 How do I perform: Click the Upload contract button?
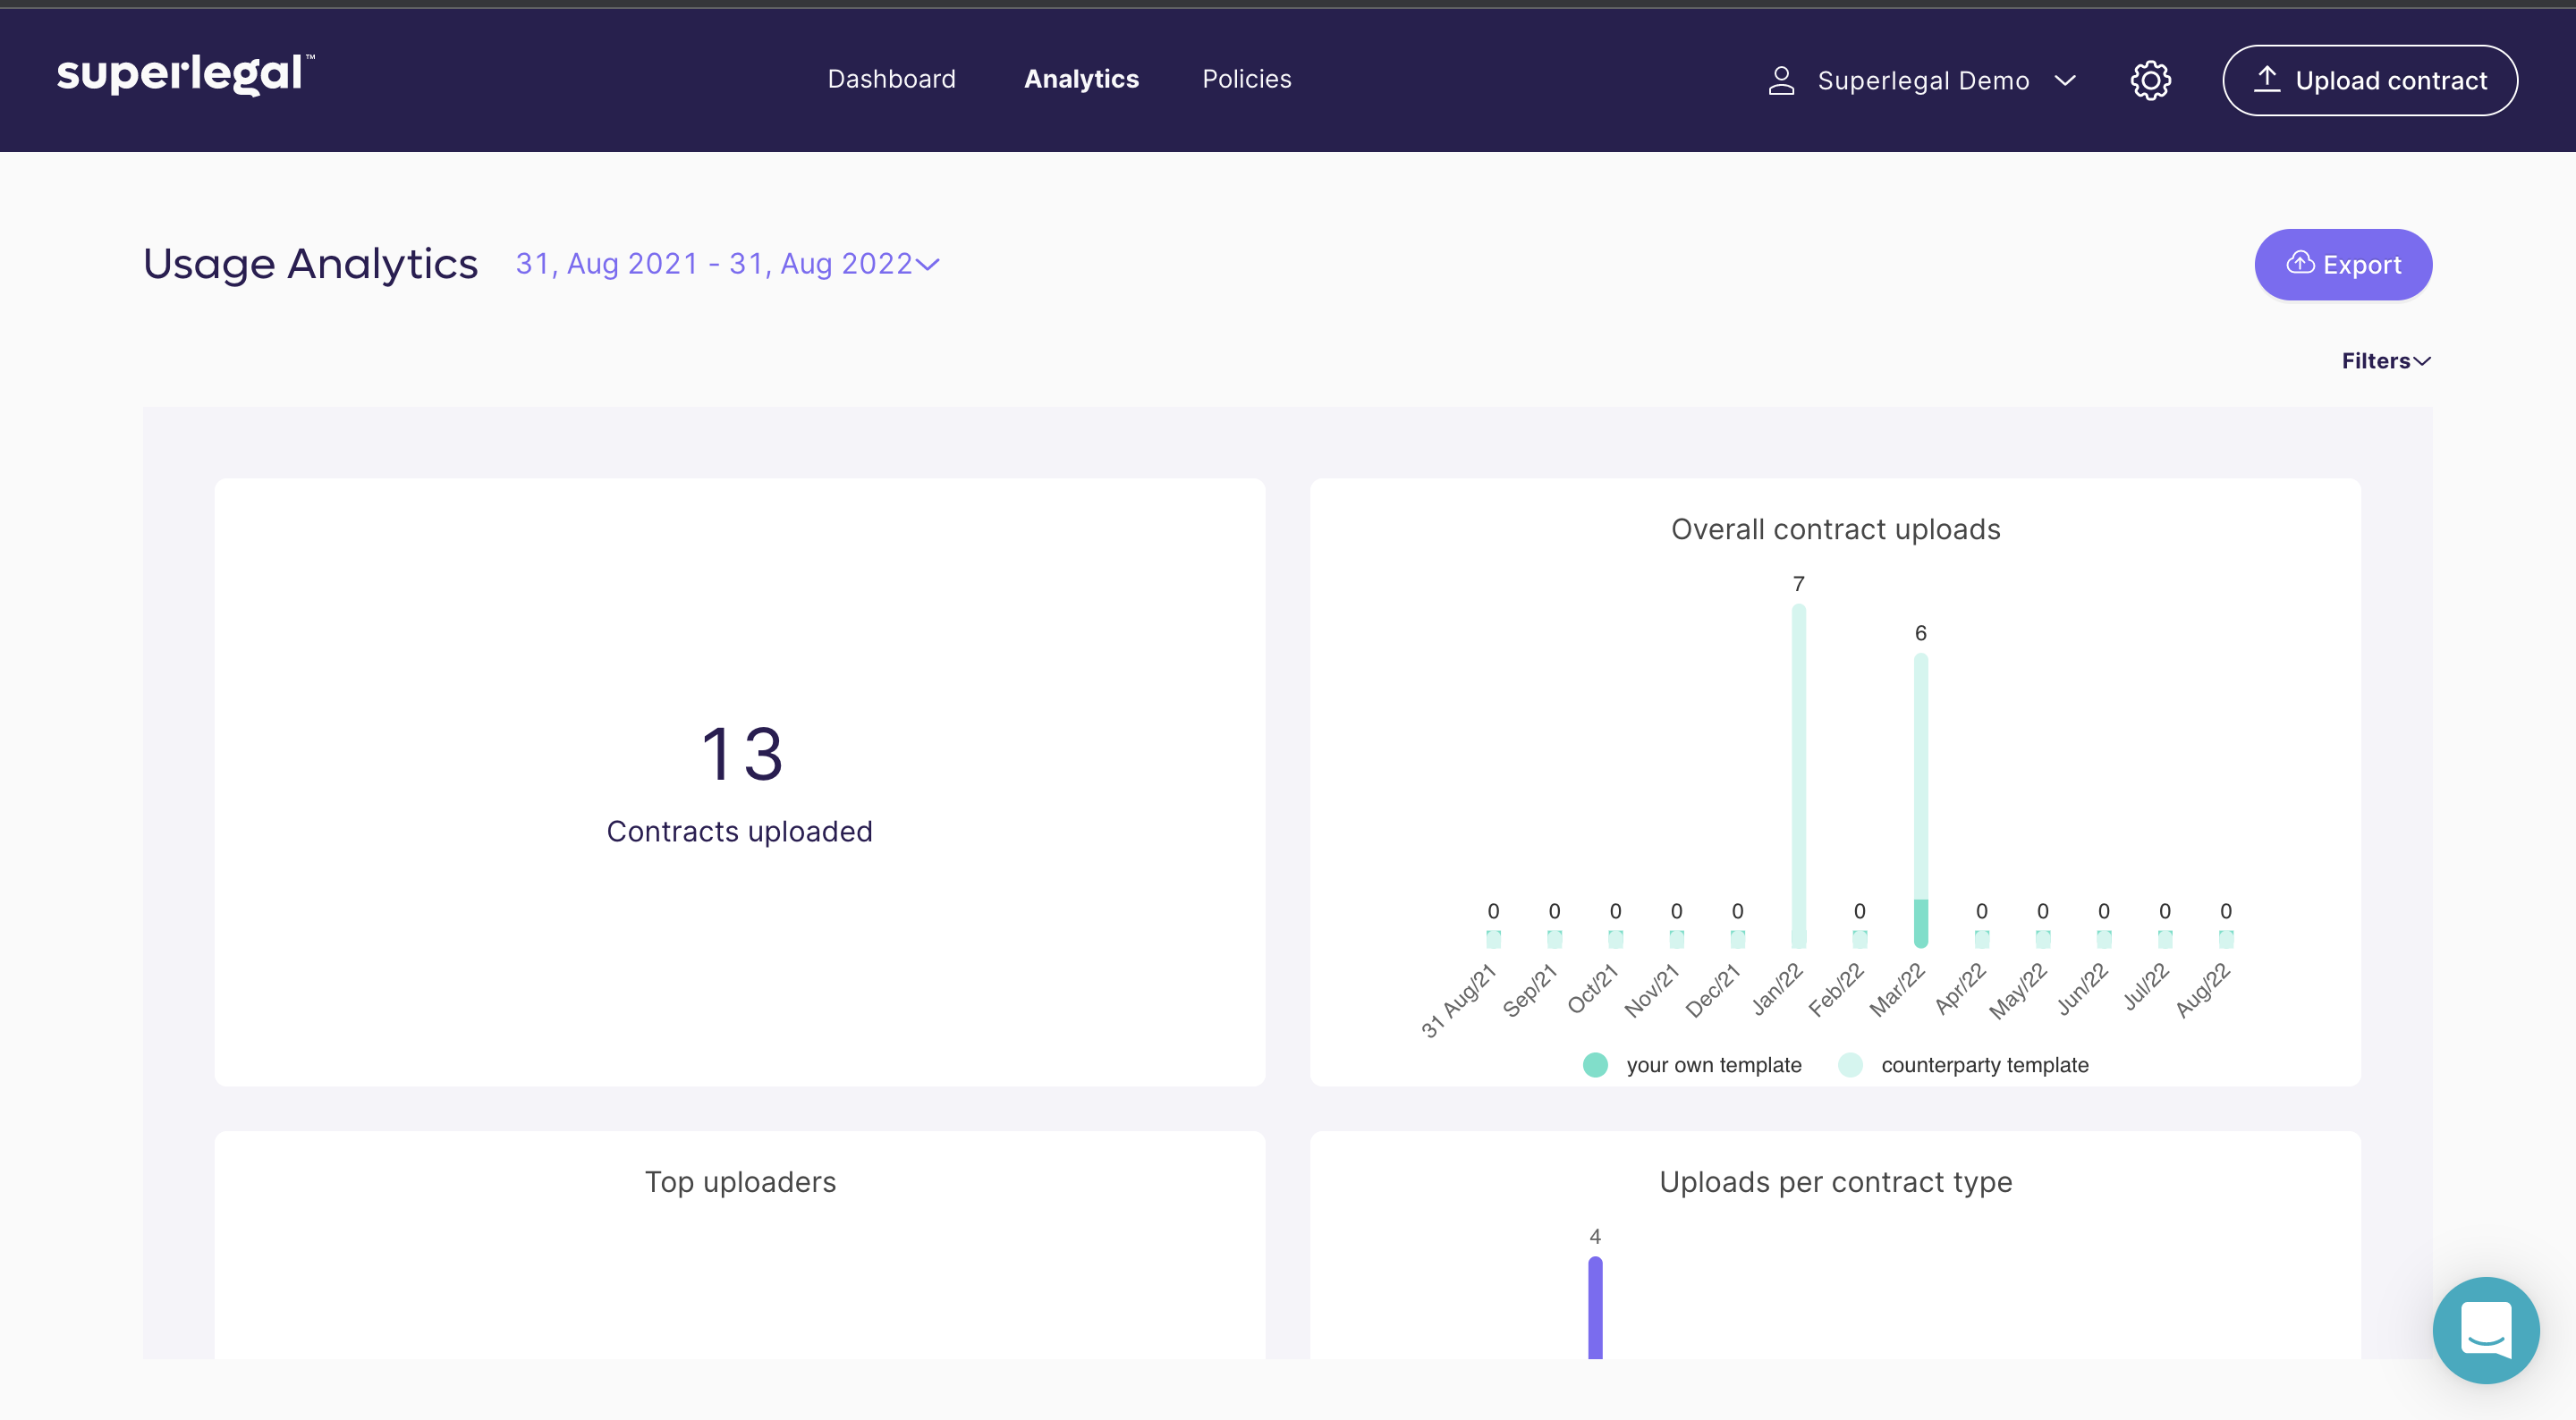tap(2369, 79)
